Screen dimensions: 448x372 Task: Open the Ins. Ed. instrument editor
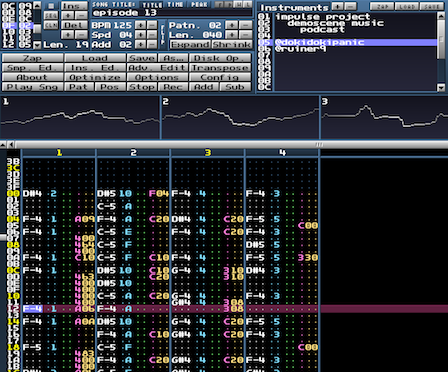pyautogui.click(x=95, y=68)
